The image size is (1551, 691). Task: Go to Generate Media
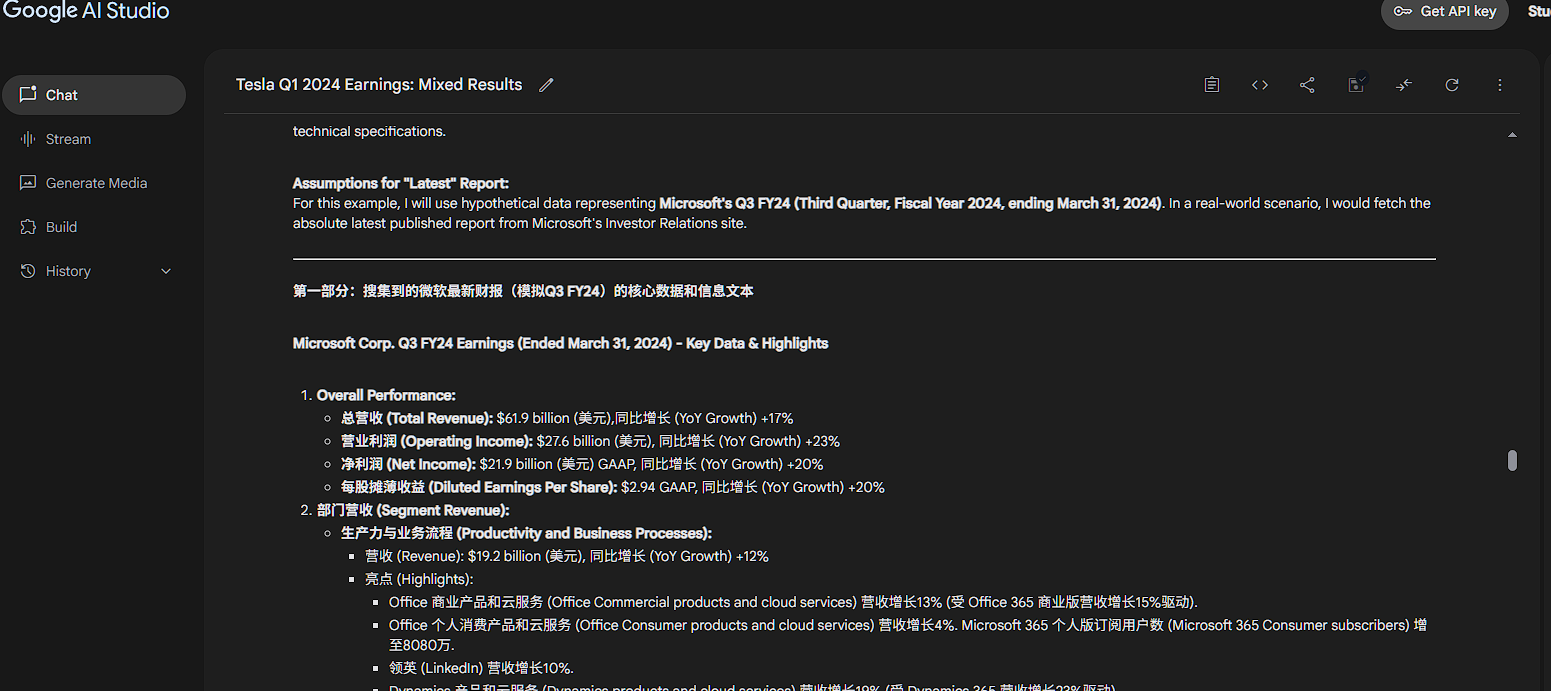pos(96,183)
